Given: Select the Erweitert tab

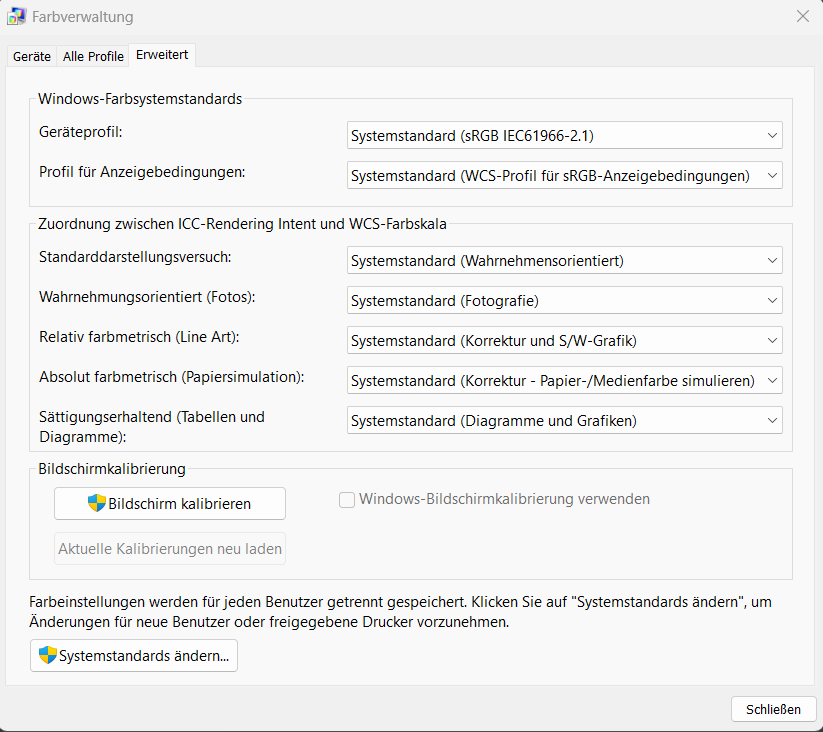Looking at the screenshot, I should coord(163,55).
